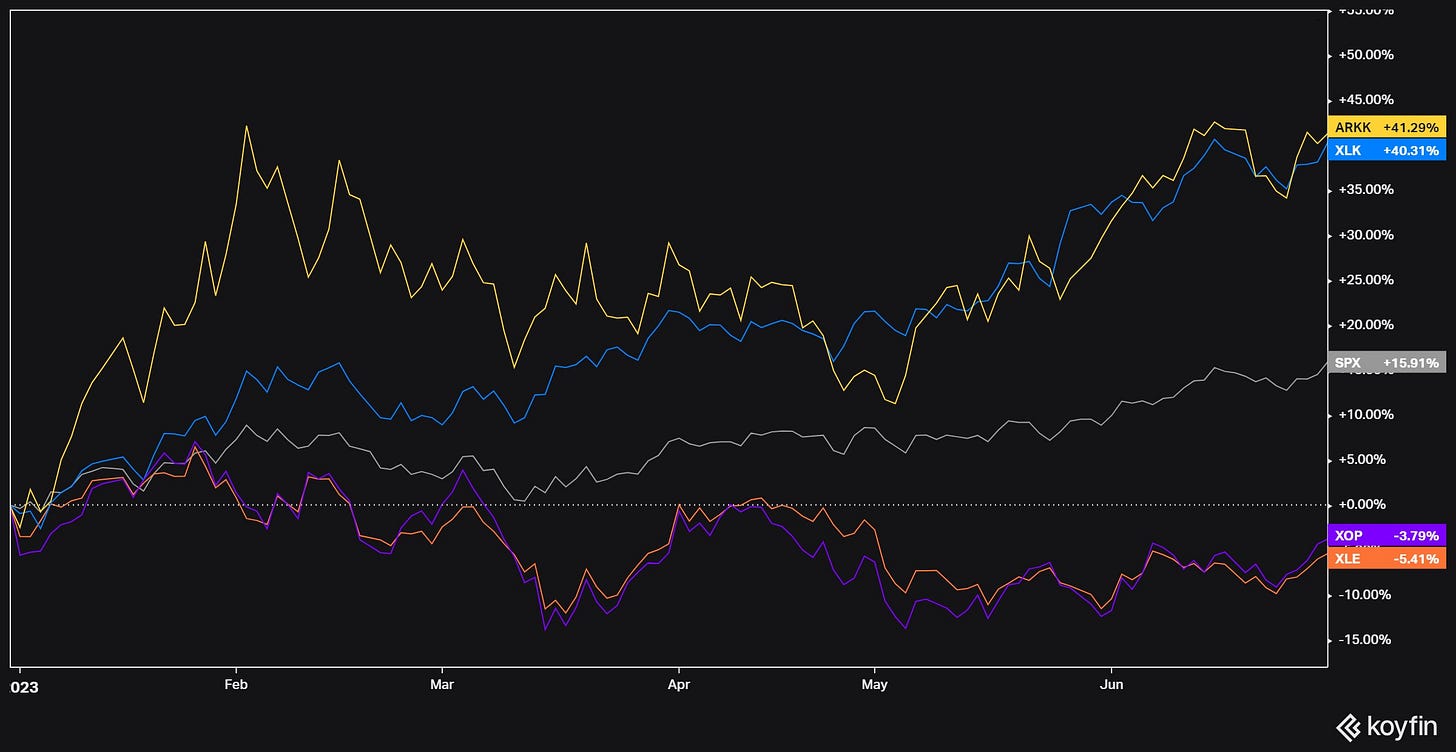Click the +5.00% y-axis label
This screenshot has height=752, width=1456.
pos(1360,460)
